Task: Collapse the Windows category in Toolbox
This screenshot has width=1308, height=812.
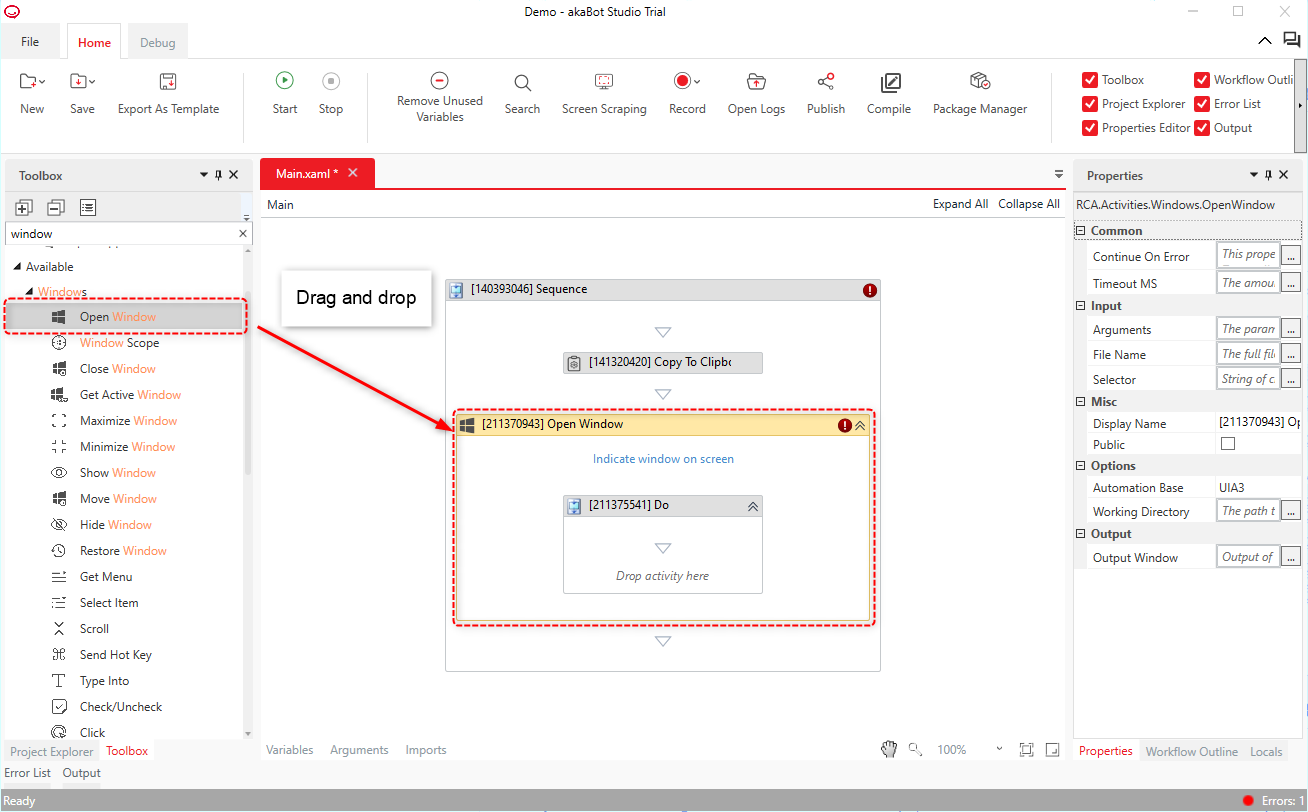Action: (x=29, y=292)
